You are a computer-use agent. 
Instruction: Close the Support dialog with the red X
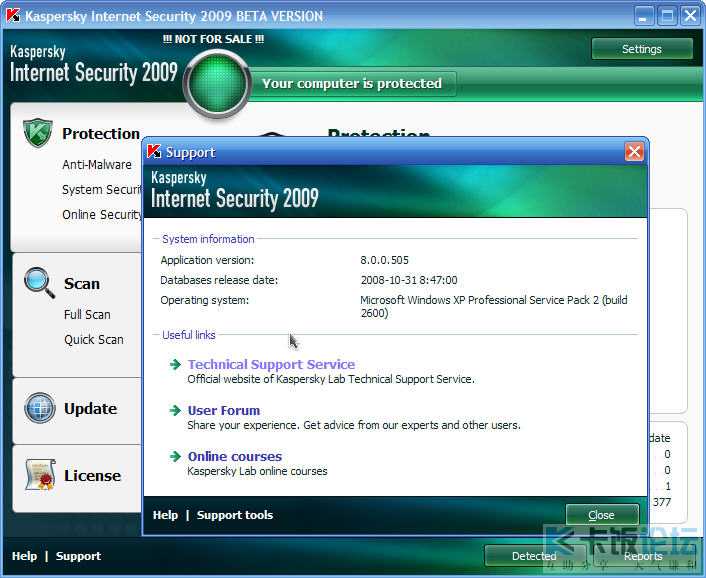coord(634,152)
